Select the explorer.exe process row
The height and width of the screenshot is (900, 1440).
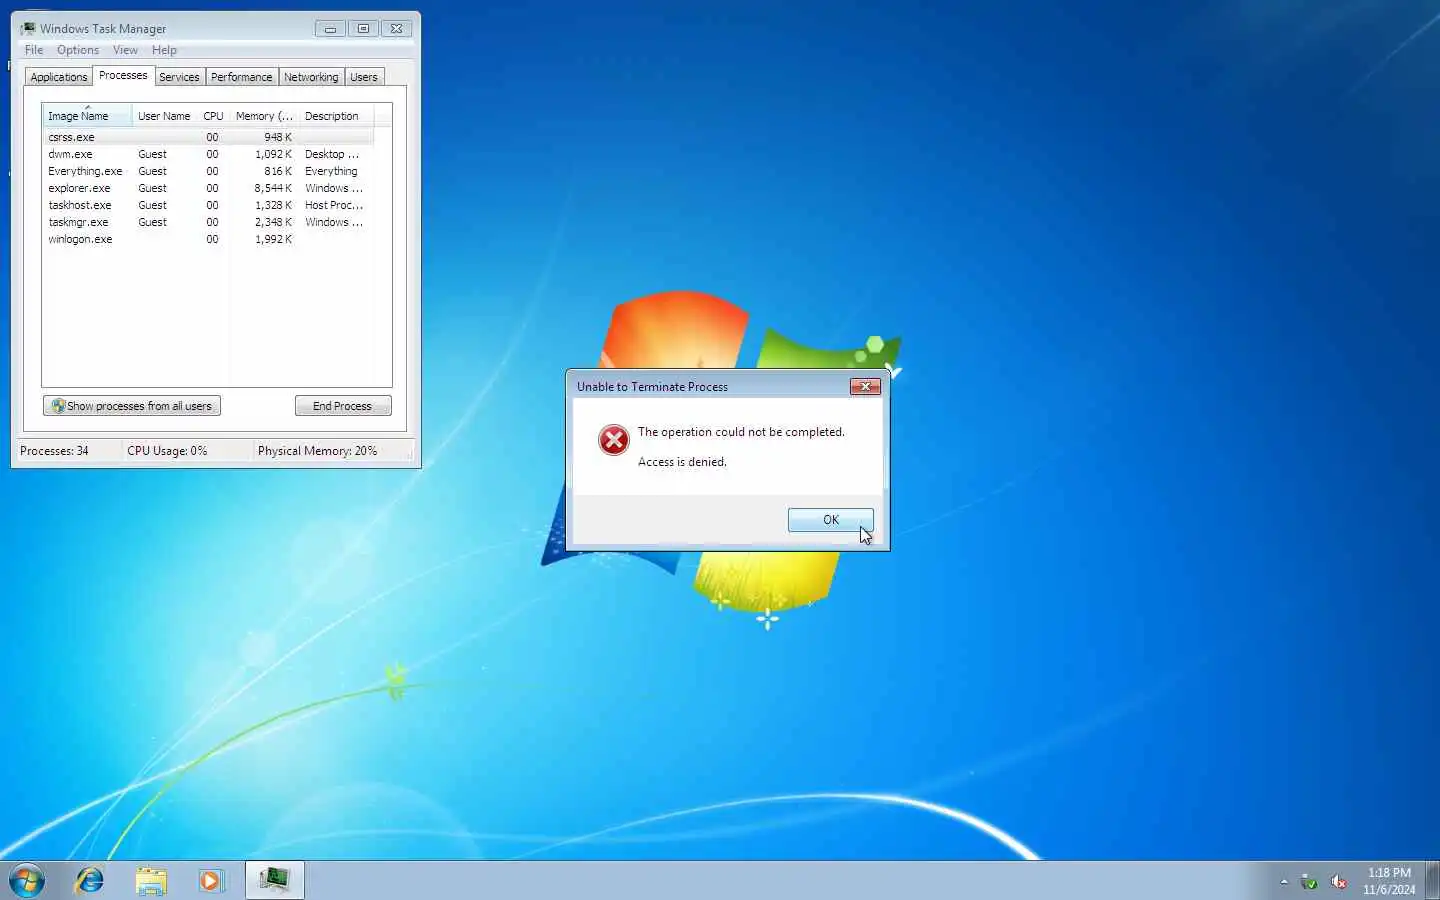[208, 188]
